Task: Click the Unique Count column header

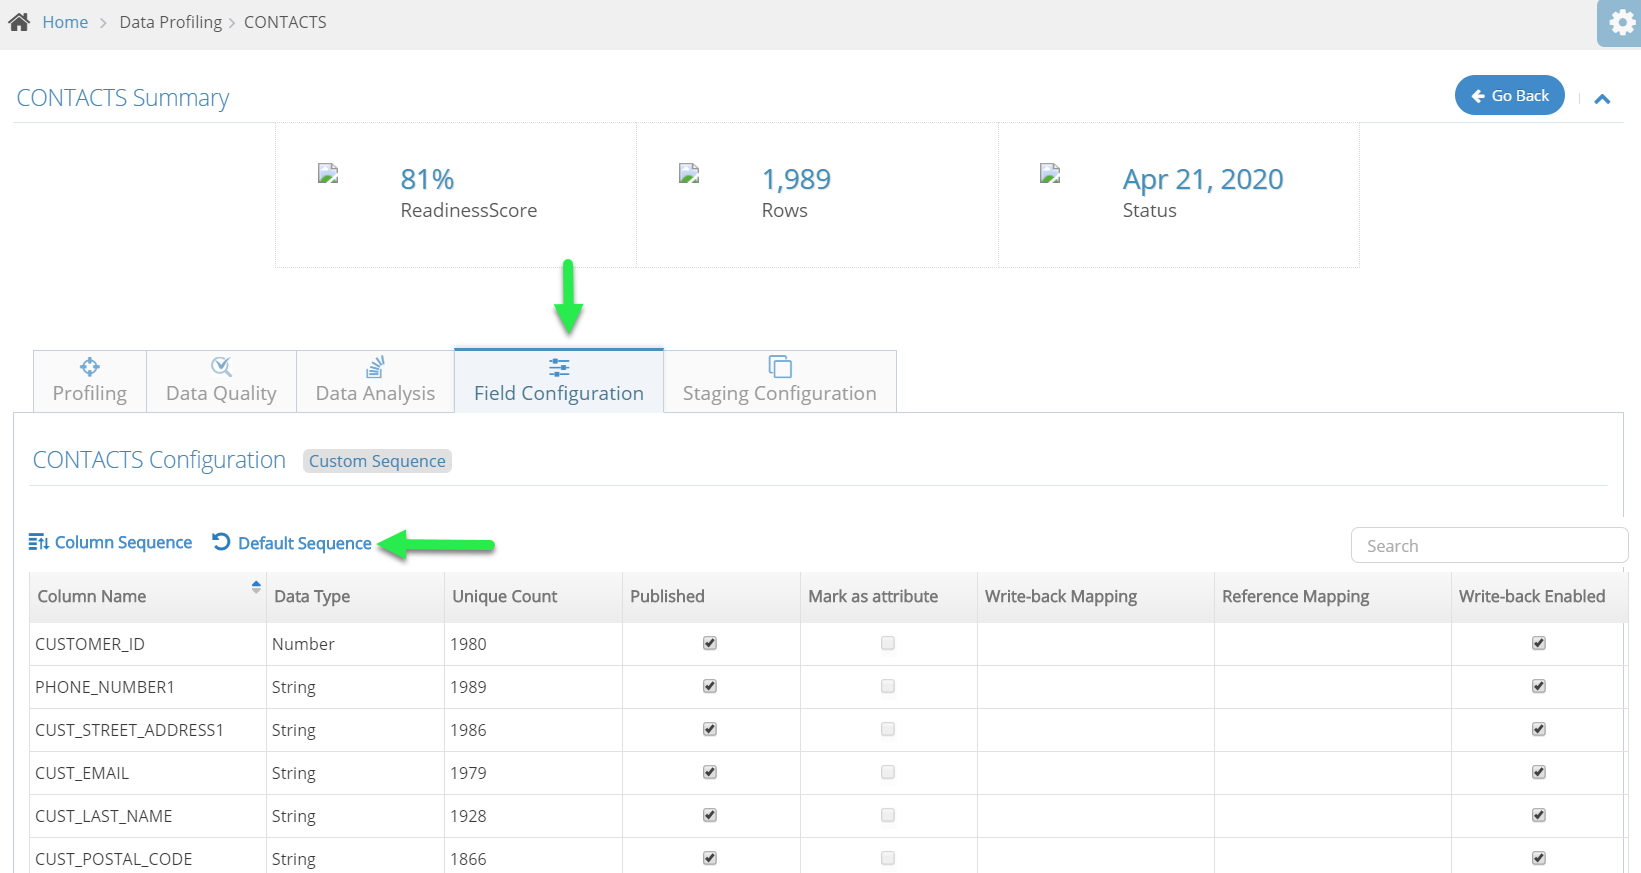Action: 533,597
